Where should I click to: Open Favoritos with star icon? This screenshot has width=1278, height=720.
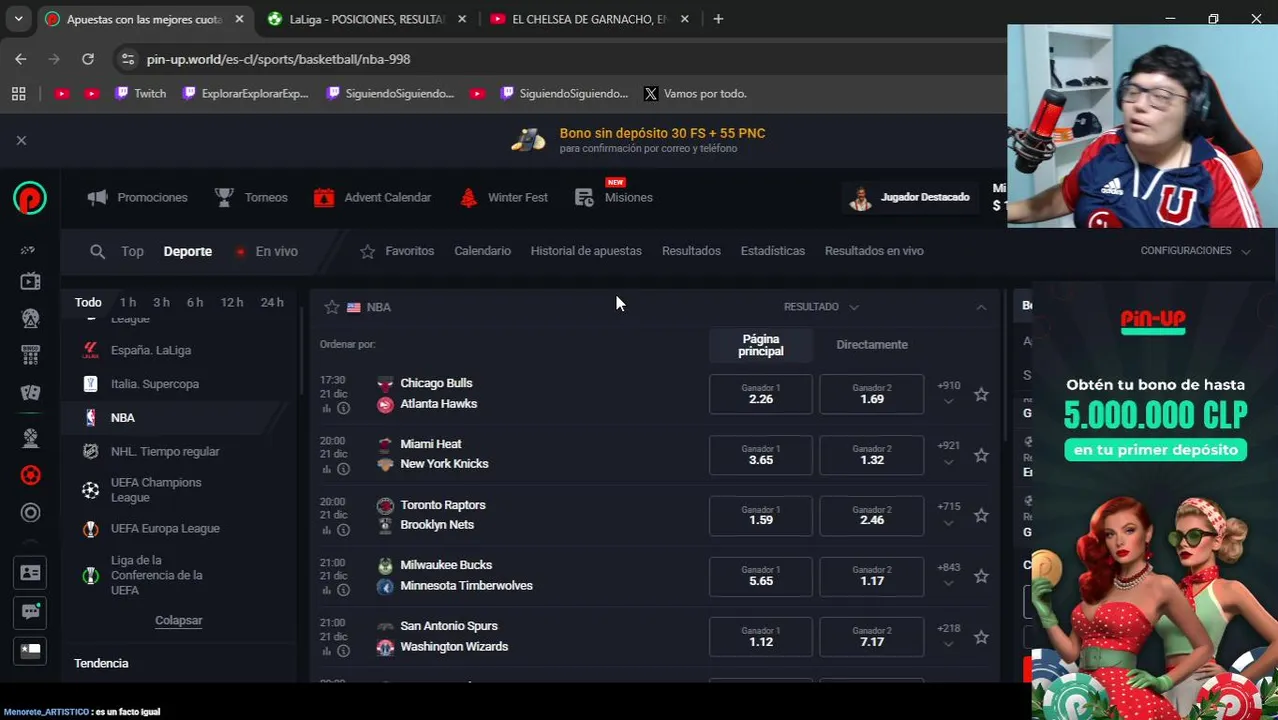[x=397, y=251]
